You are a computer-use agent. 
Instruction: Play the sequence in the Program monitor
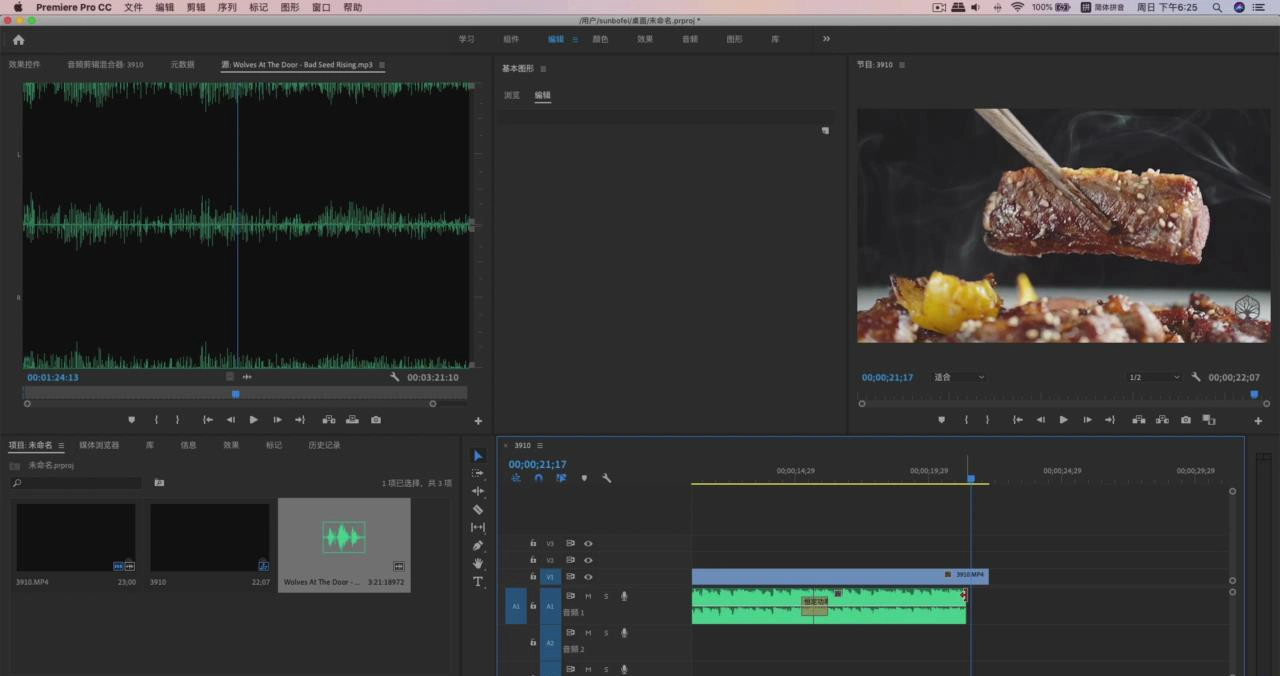pyautogui.click(x=1063, y=420)
